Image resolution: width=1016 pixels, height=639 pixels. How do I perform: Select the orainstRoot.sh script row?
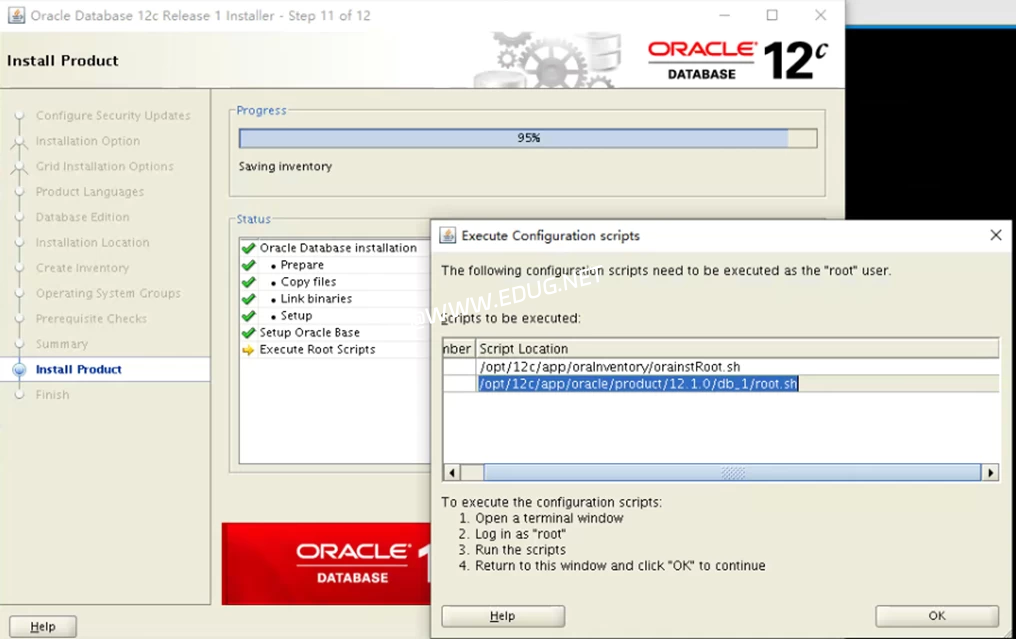(721, 367)
